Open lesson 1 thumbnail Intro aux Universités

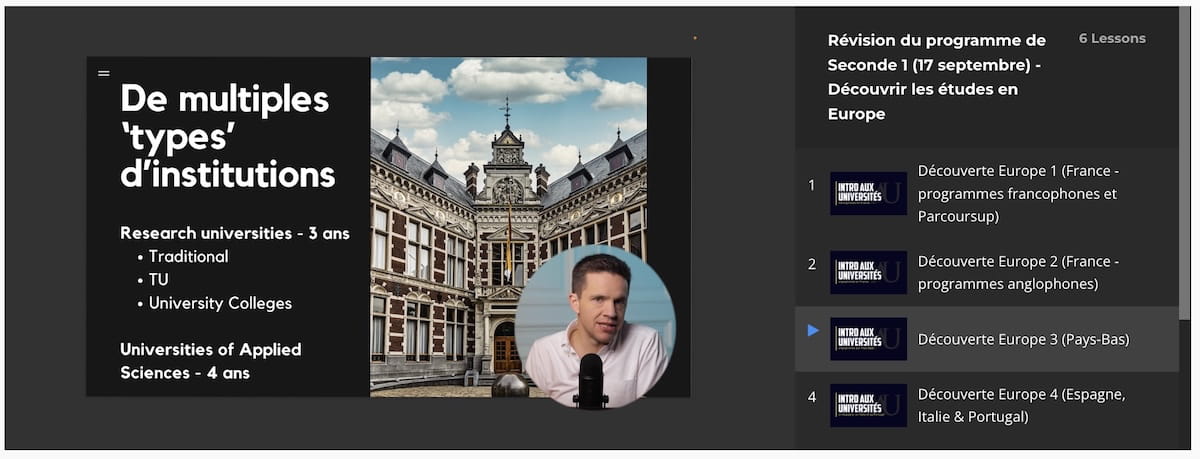868,194
